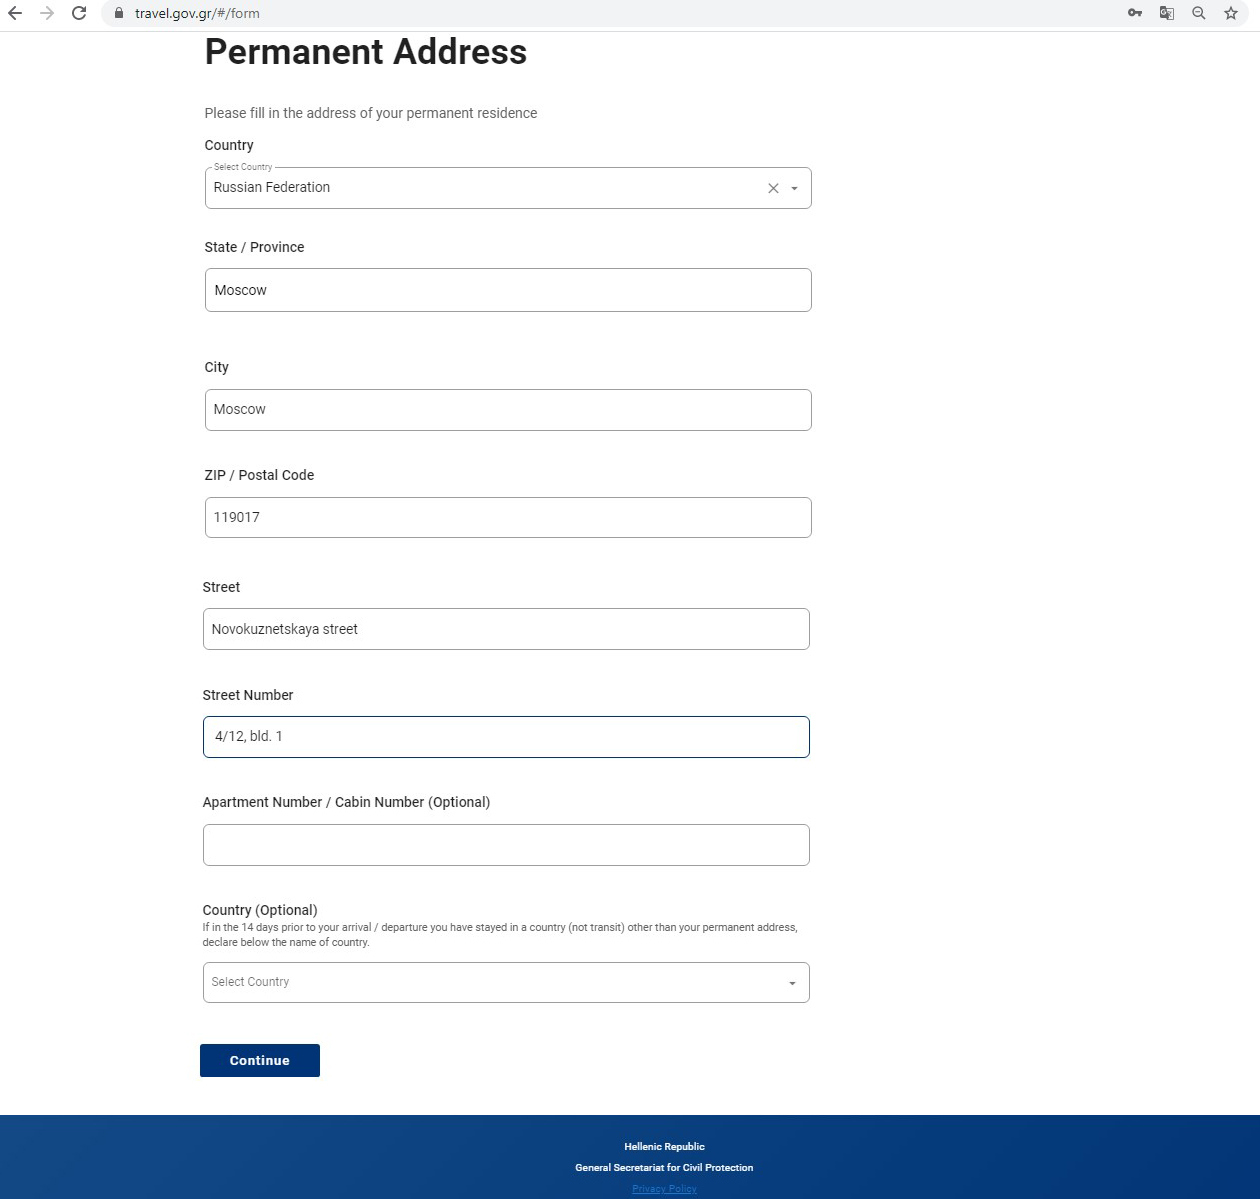The image size is (1260, 1199).
Task: Expand the permanent address Country dropdown arrow
Action: pyautogui.click(x=795, y=188)
